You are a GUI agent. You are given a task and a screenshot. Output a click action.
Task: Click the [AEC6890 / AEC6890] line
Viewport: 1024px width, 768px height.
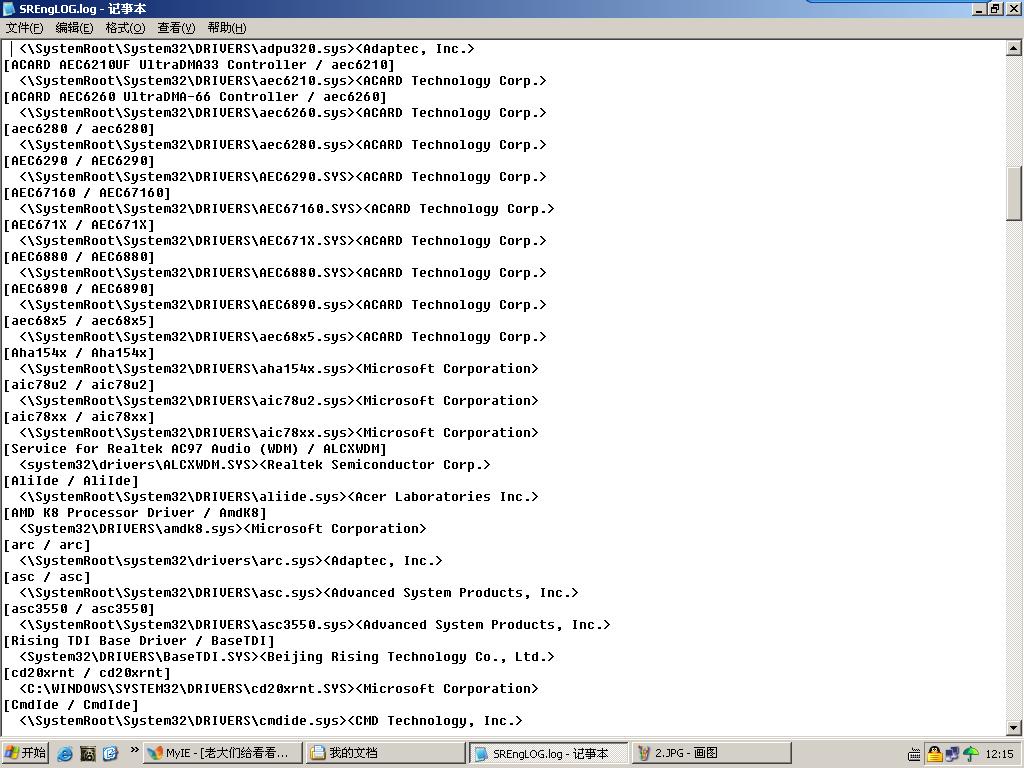click(x=79, y=289)
